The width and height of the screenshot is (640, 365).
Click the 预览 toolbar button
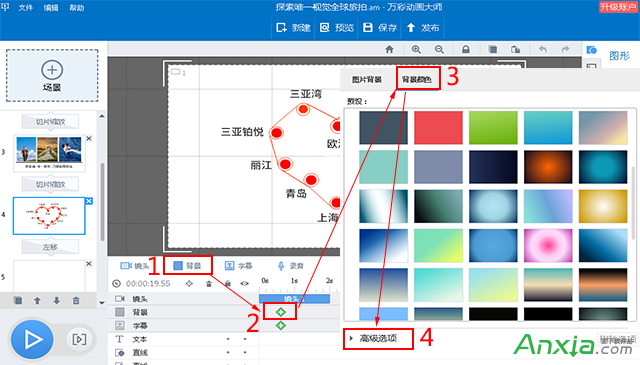(337, 27)
